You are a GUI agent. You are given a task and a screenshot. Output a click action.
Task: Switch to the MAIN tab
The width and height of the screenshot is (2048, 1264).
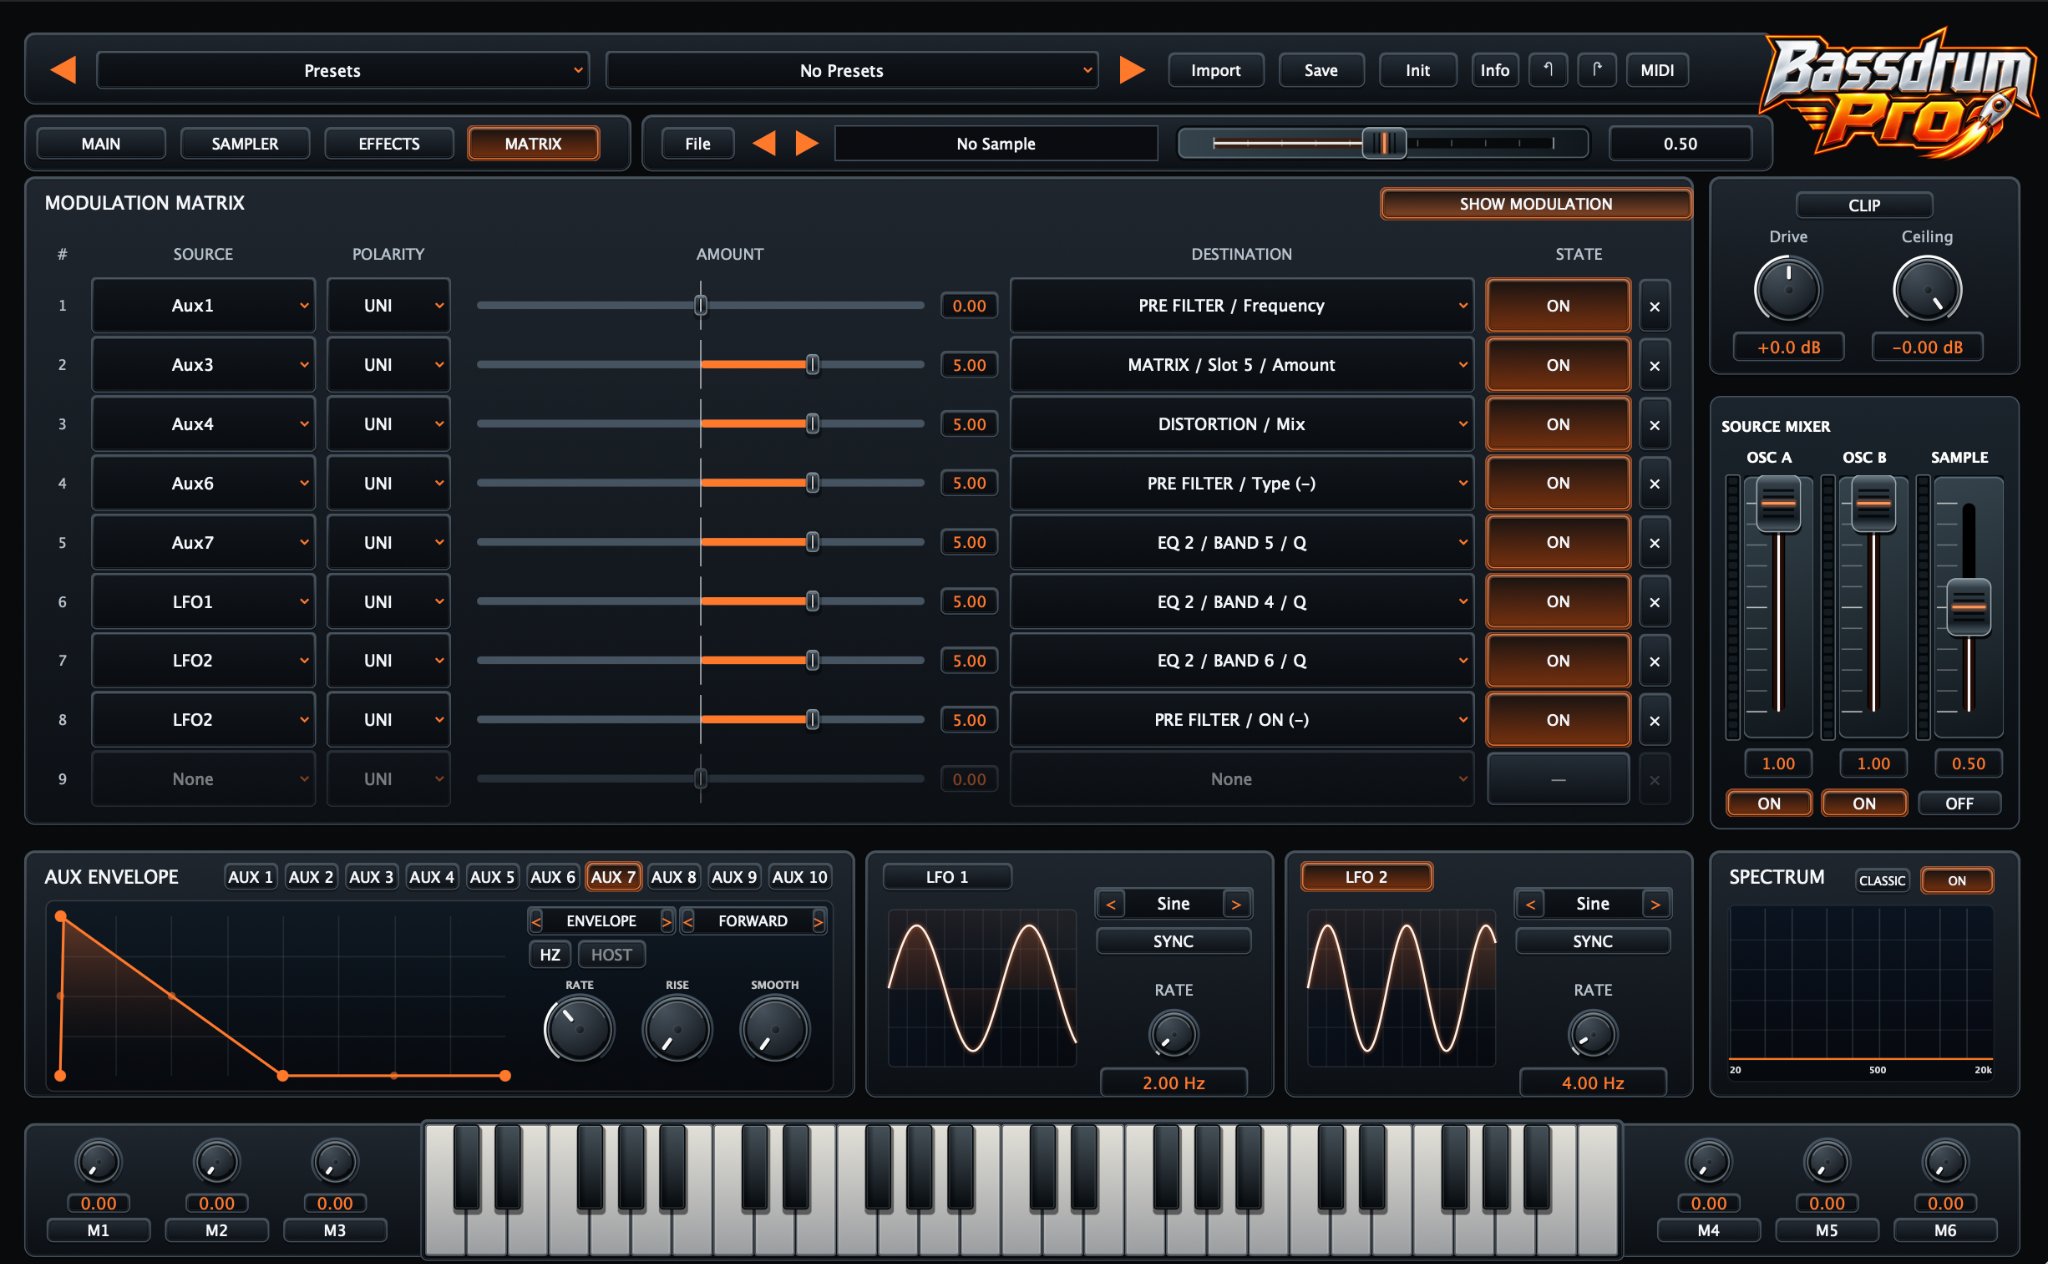[101, 143]
